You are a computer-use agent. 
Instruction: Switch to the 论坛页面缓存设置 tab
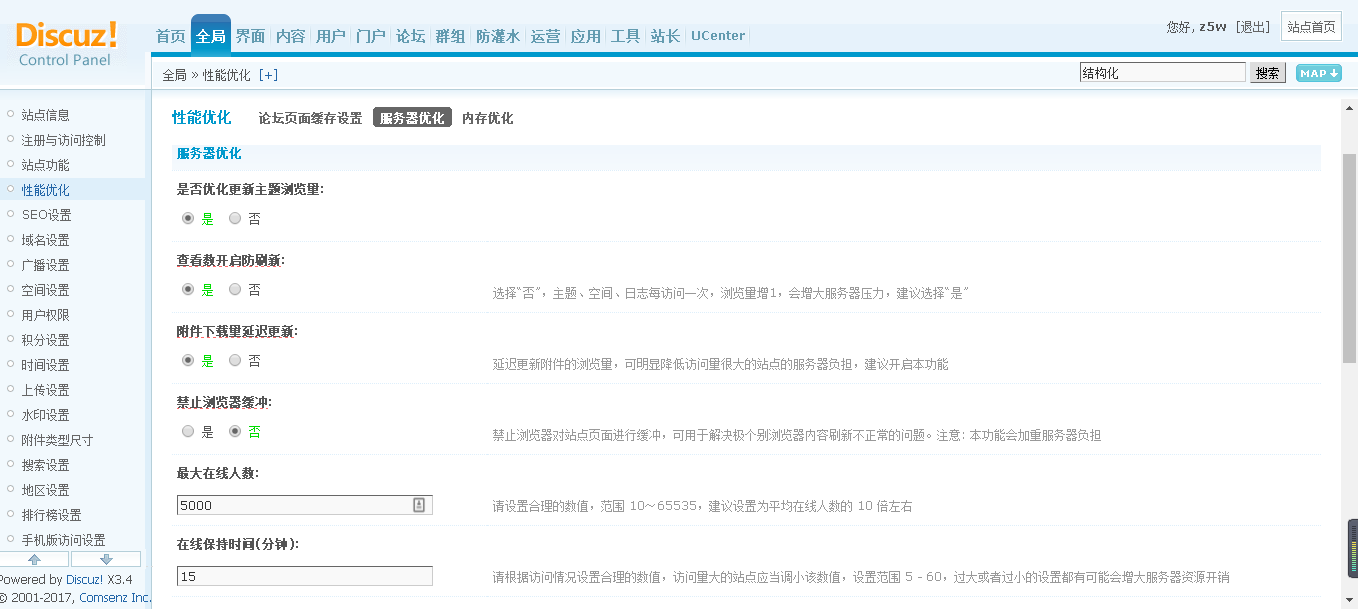tap(310, 118)
